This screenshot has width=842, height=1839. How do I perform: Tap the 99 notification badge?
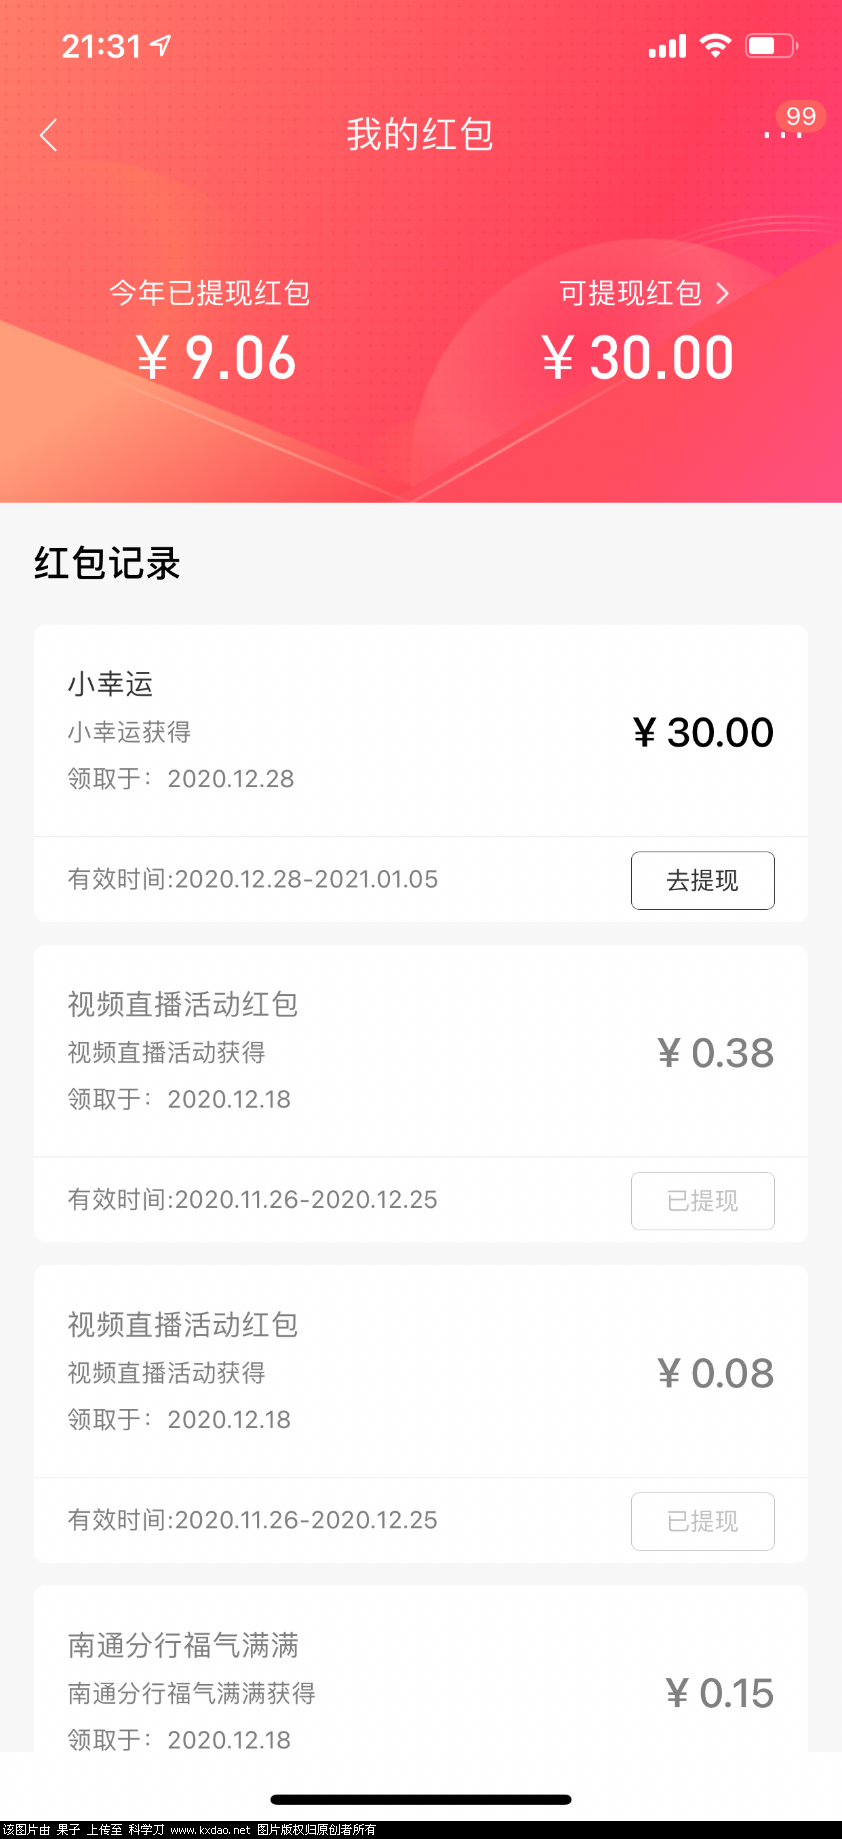pos(800,116)
